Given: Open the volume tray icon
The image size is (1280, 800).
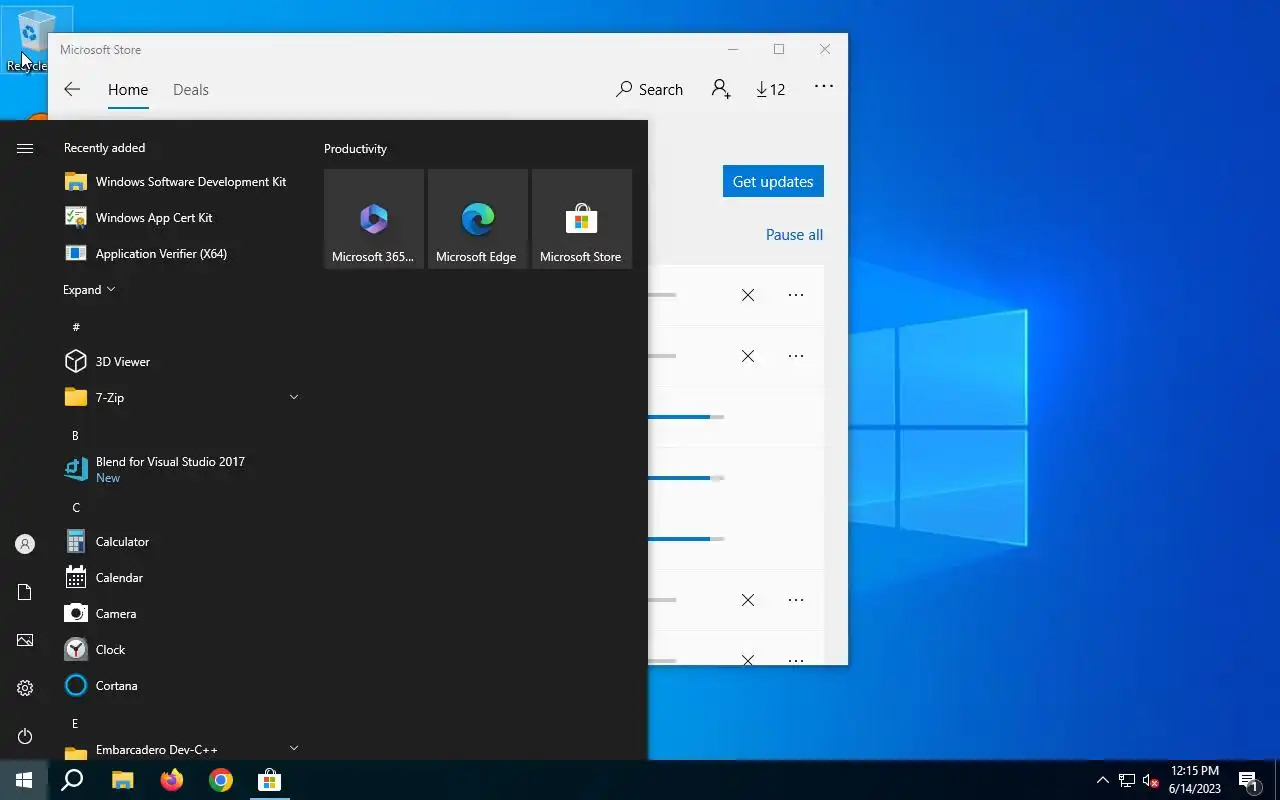Looking at the screenshot, I should tap(1151, 780).
